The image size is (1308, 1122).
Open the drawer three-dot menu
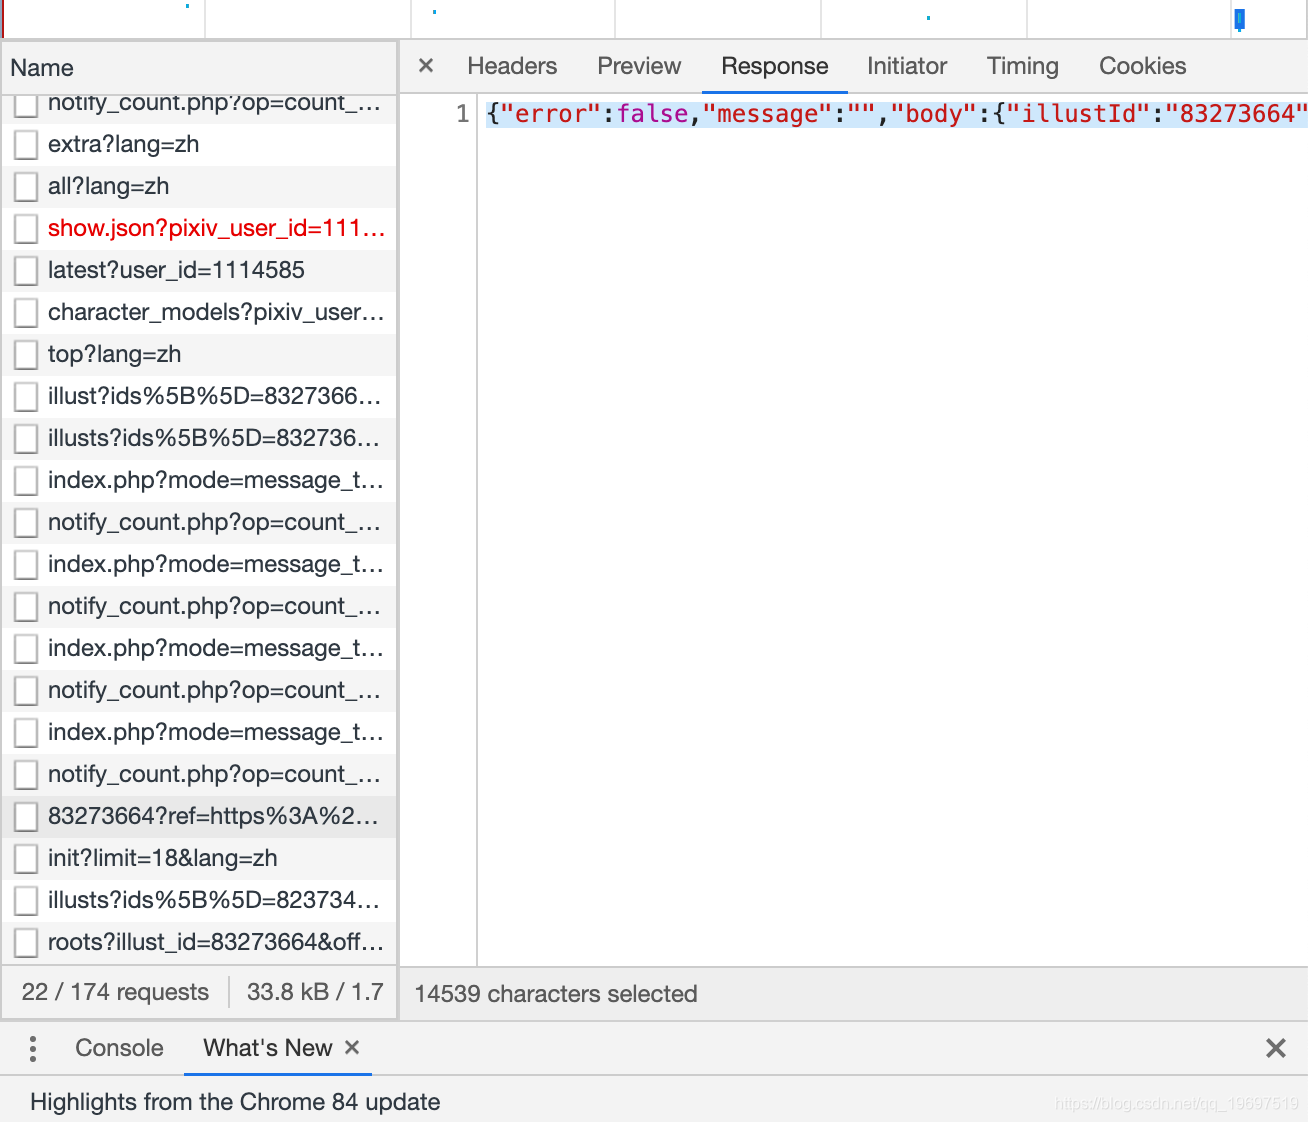pyautogui.click(x=33, y=1048)
